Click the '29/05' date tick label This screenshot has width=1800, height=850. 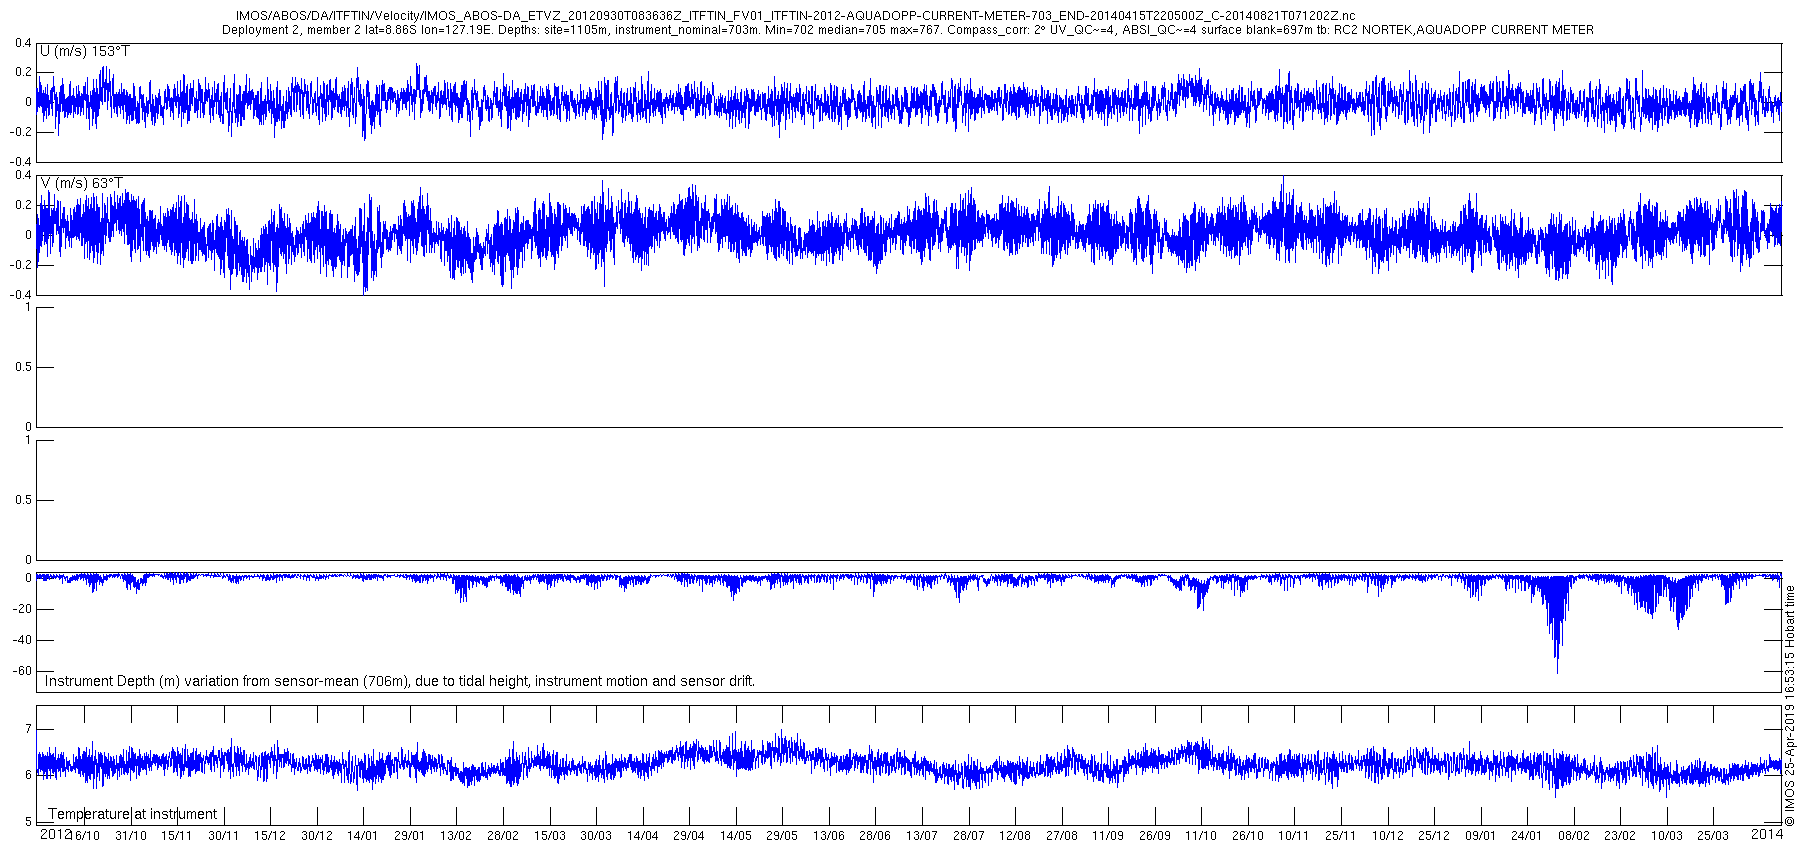[782, 836]
